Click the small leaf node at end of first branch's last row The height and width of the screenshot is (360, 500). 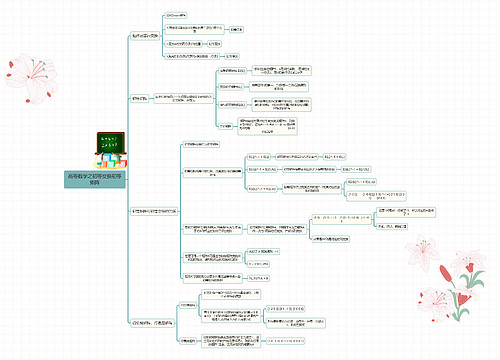(x=232, y=56)
